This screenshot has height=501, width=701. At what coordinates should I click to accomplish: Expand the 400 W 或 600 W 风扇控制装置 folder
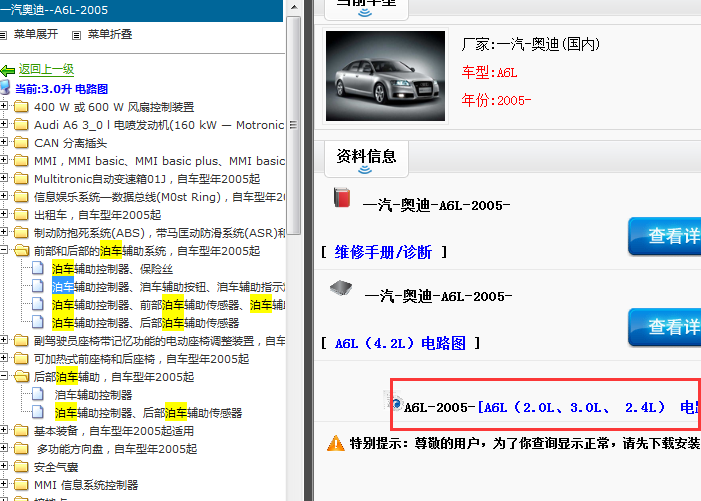point(4,106)
